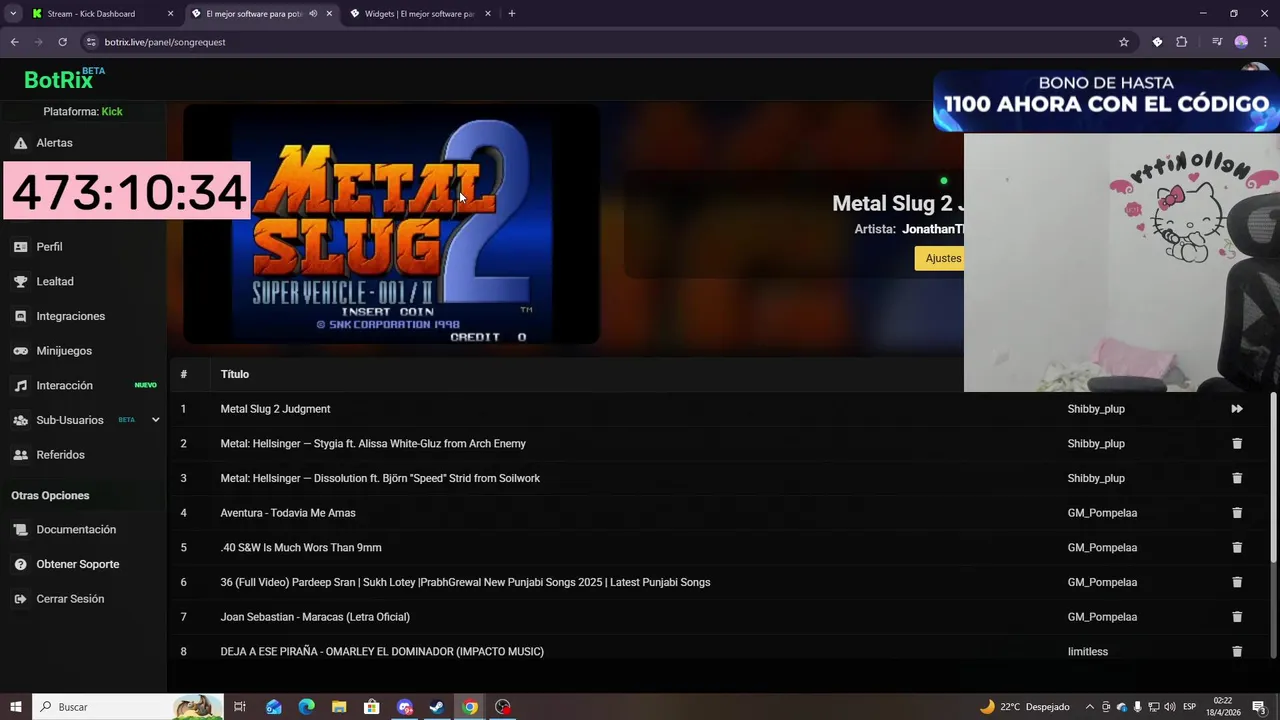The image size is (1280, 720).
Task: Open a new browser tab
Action: tap(512, 14)
